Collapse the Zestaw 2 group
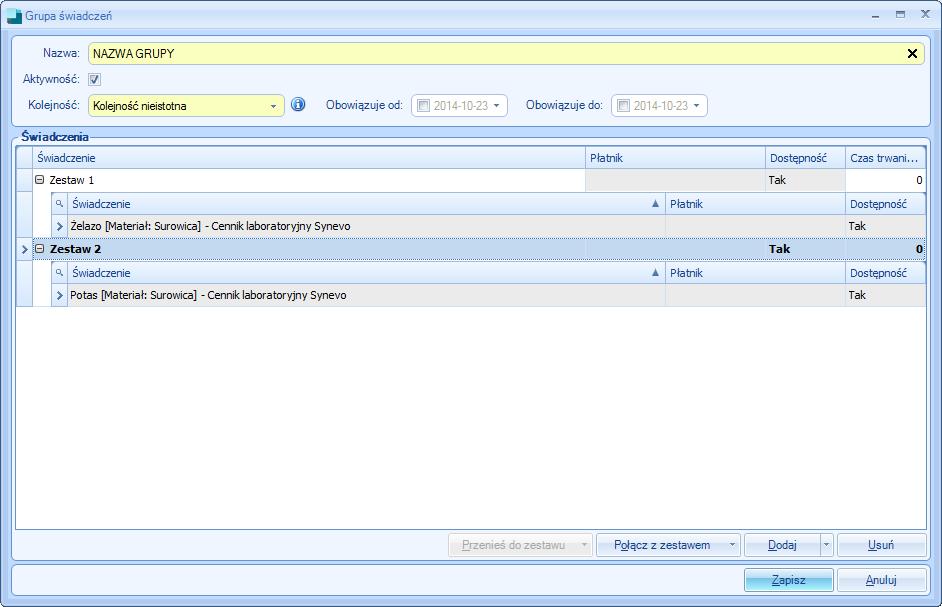Viewport: 942px width, 607px height. [x=40, y=248]
